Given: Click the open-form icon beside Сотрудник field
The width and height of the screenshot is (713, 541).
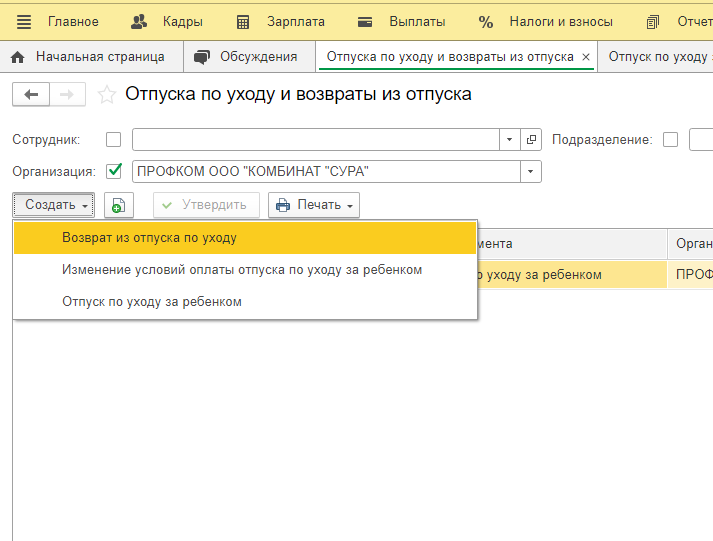Looking at the screenshot, I should pyautogui.click(x=532, y=140).
